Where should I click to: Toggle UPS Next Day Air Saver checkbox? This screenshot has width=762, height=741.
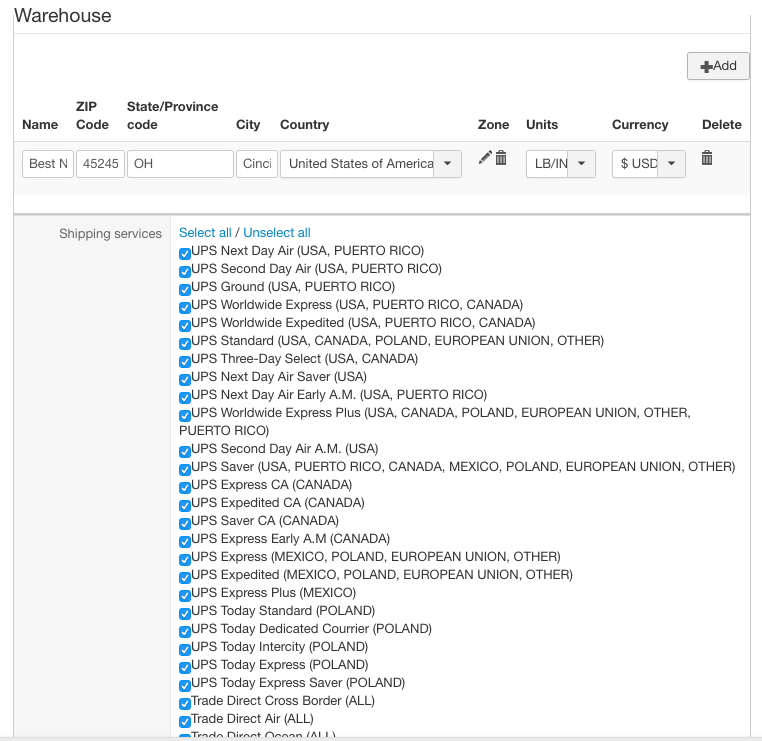pos(185,379)
